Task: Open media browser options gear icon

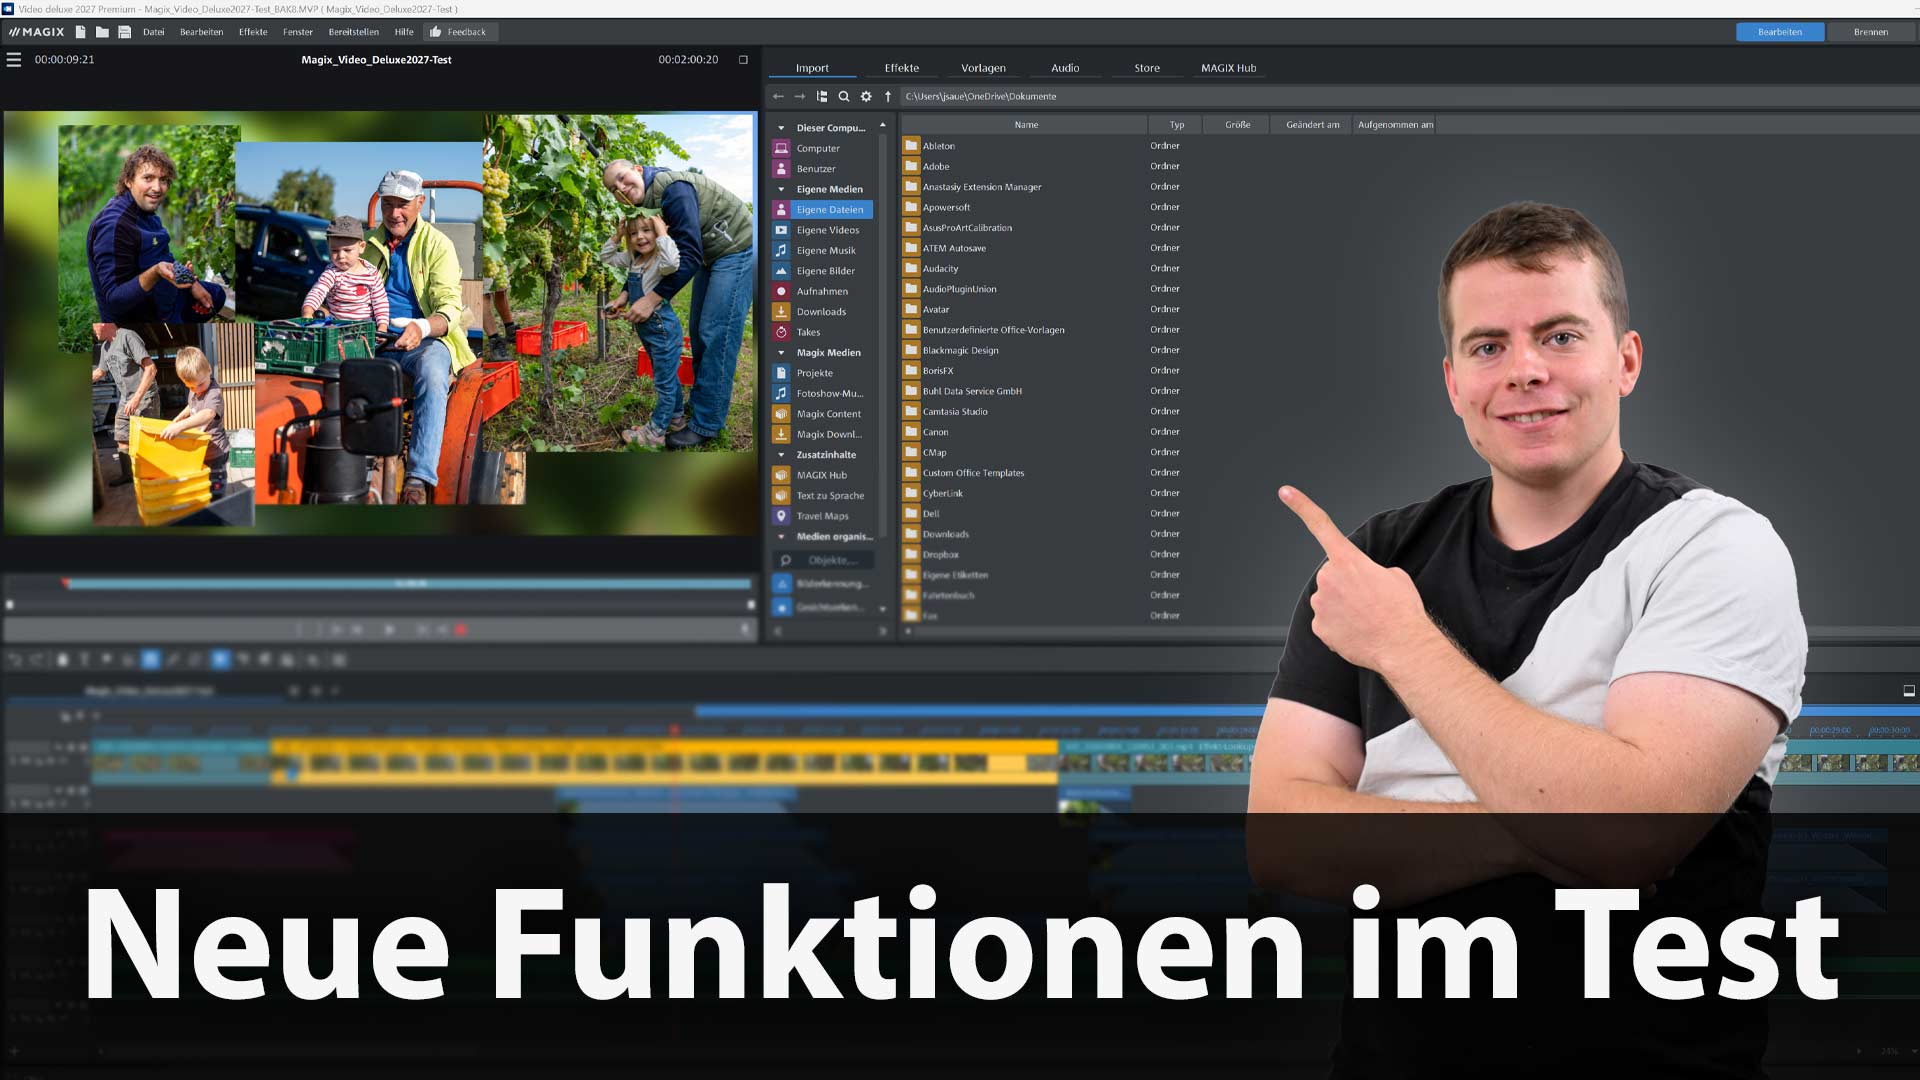Action: pyautogui.click(x=866, y=97)
